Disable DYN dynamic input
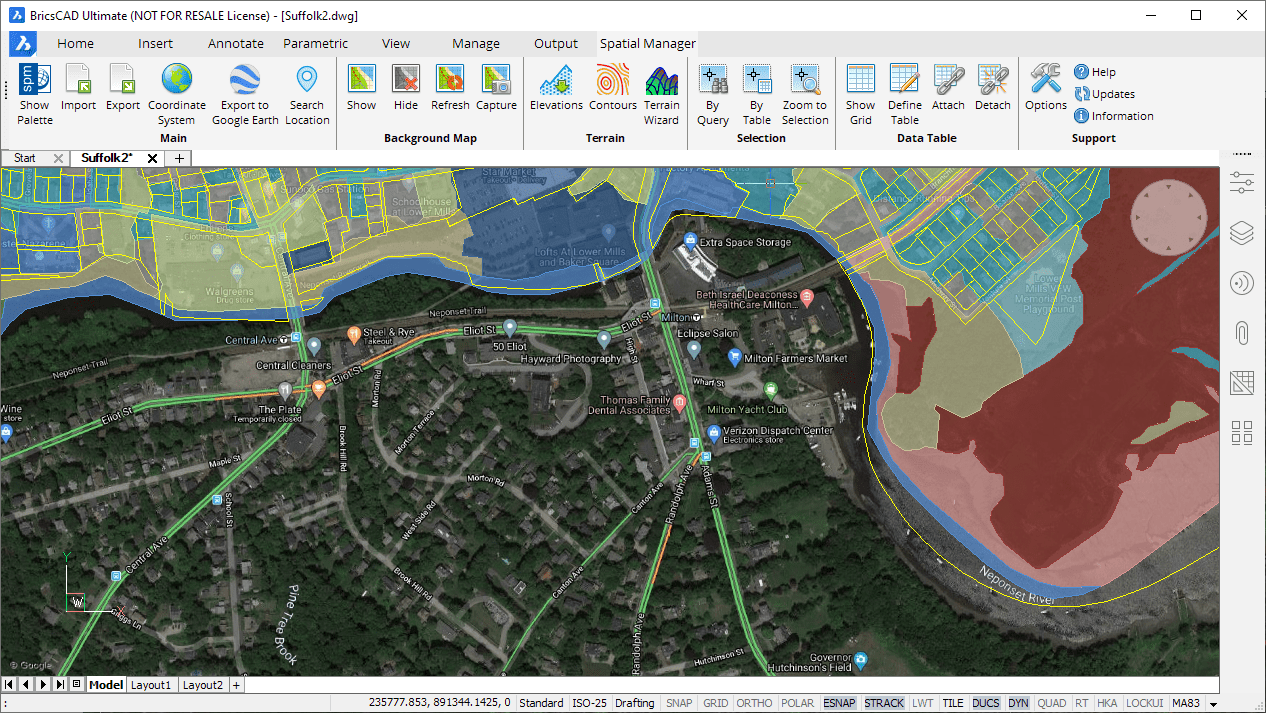This screenshot has height=713, width=1266. (x=1018, y=703)
